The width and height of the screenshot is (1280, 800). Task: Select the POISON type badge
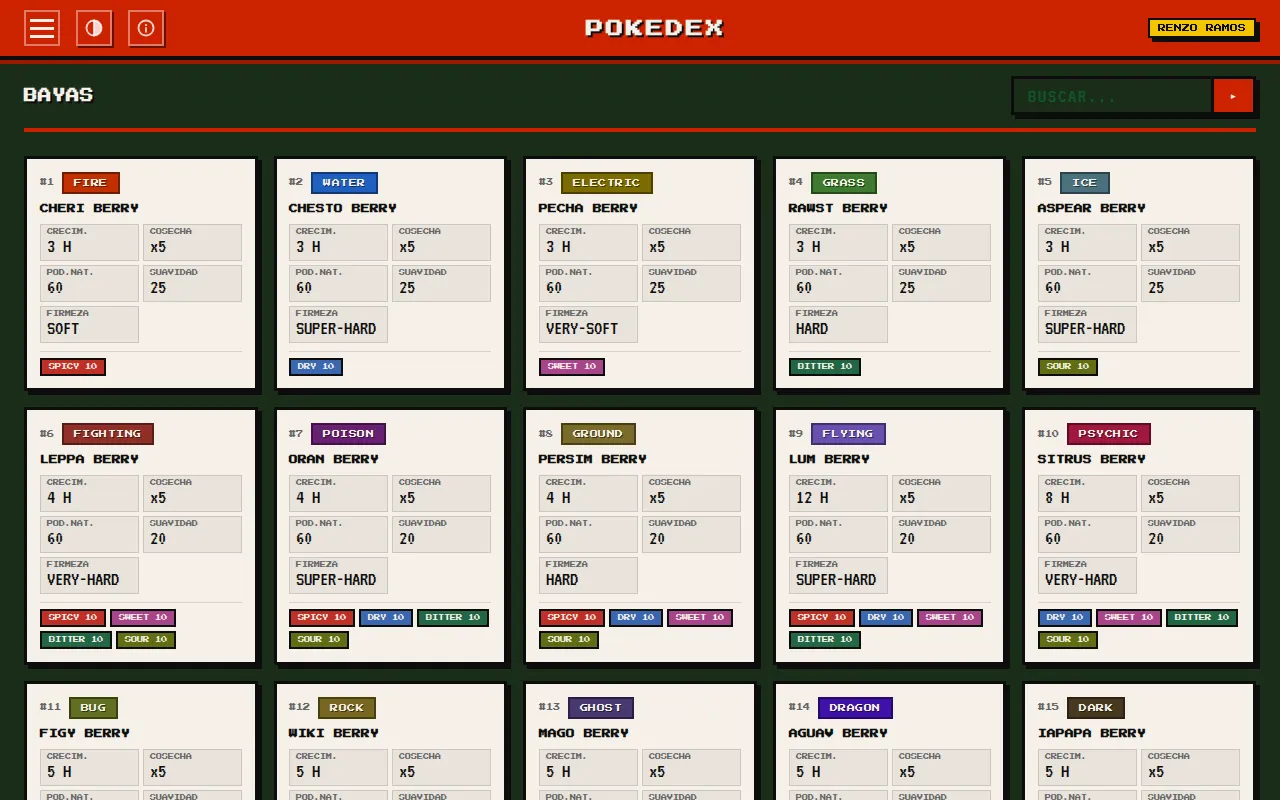348,434
